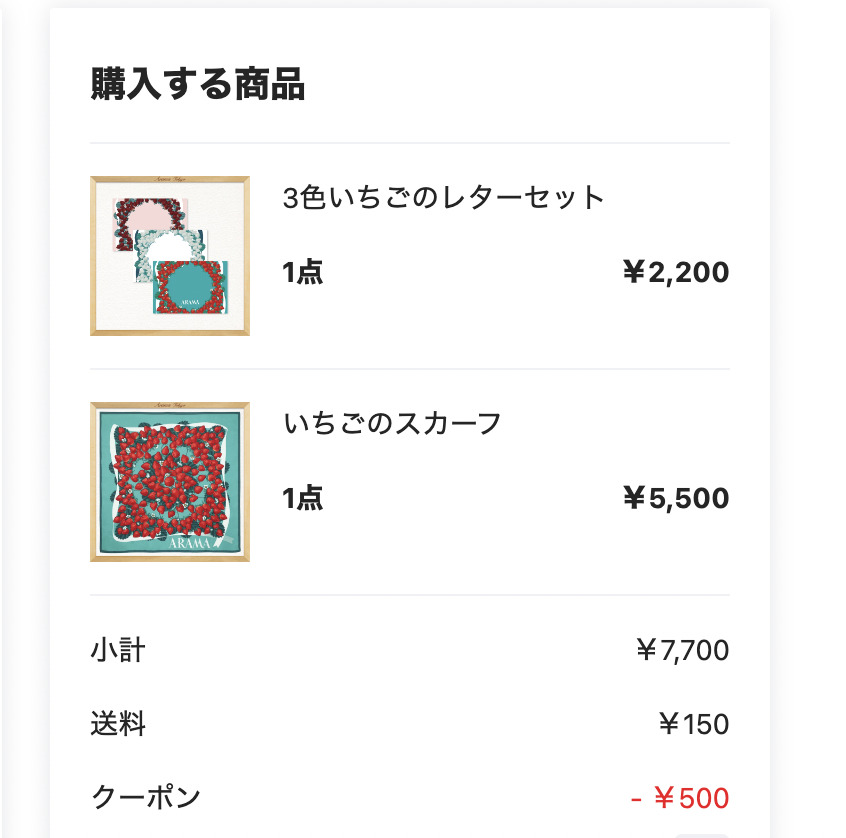Click the 送料 label
Image resolution: width=846 pixels, height=838 pixels.
[118, 724]
